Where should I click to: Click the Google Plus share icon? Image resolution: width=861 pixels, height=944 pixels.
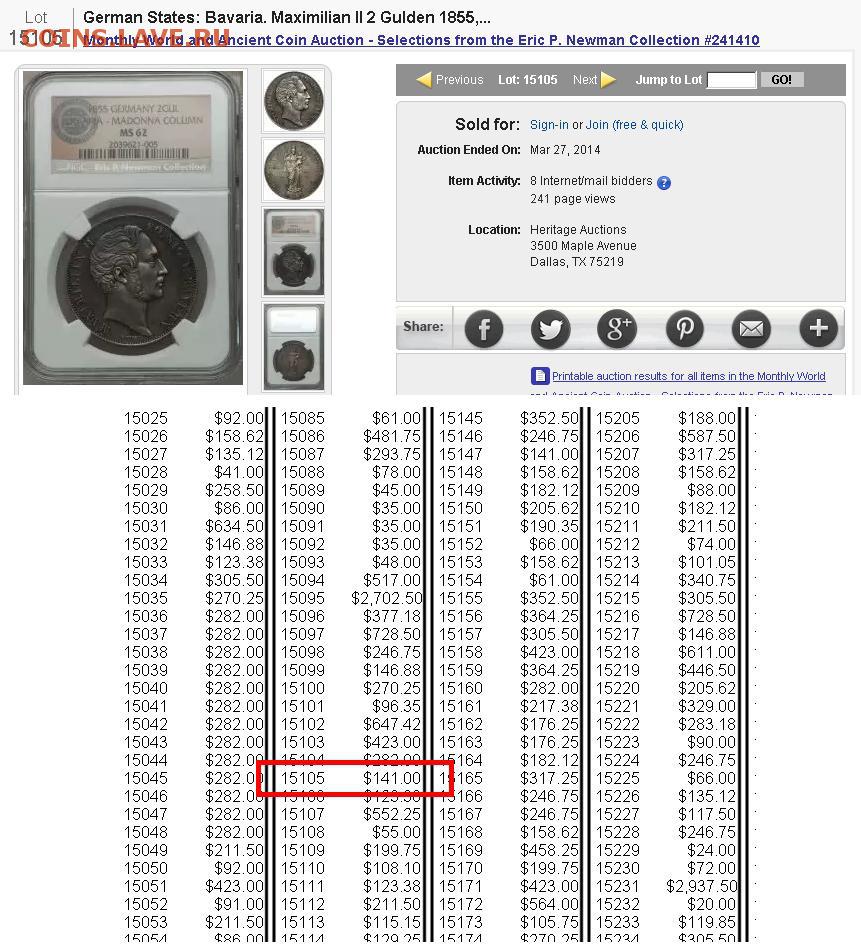(x=617, y=328)
